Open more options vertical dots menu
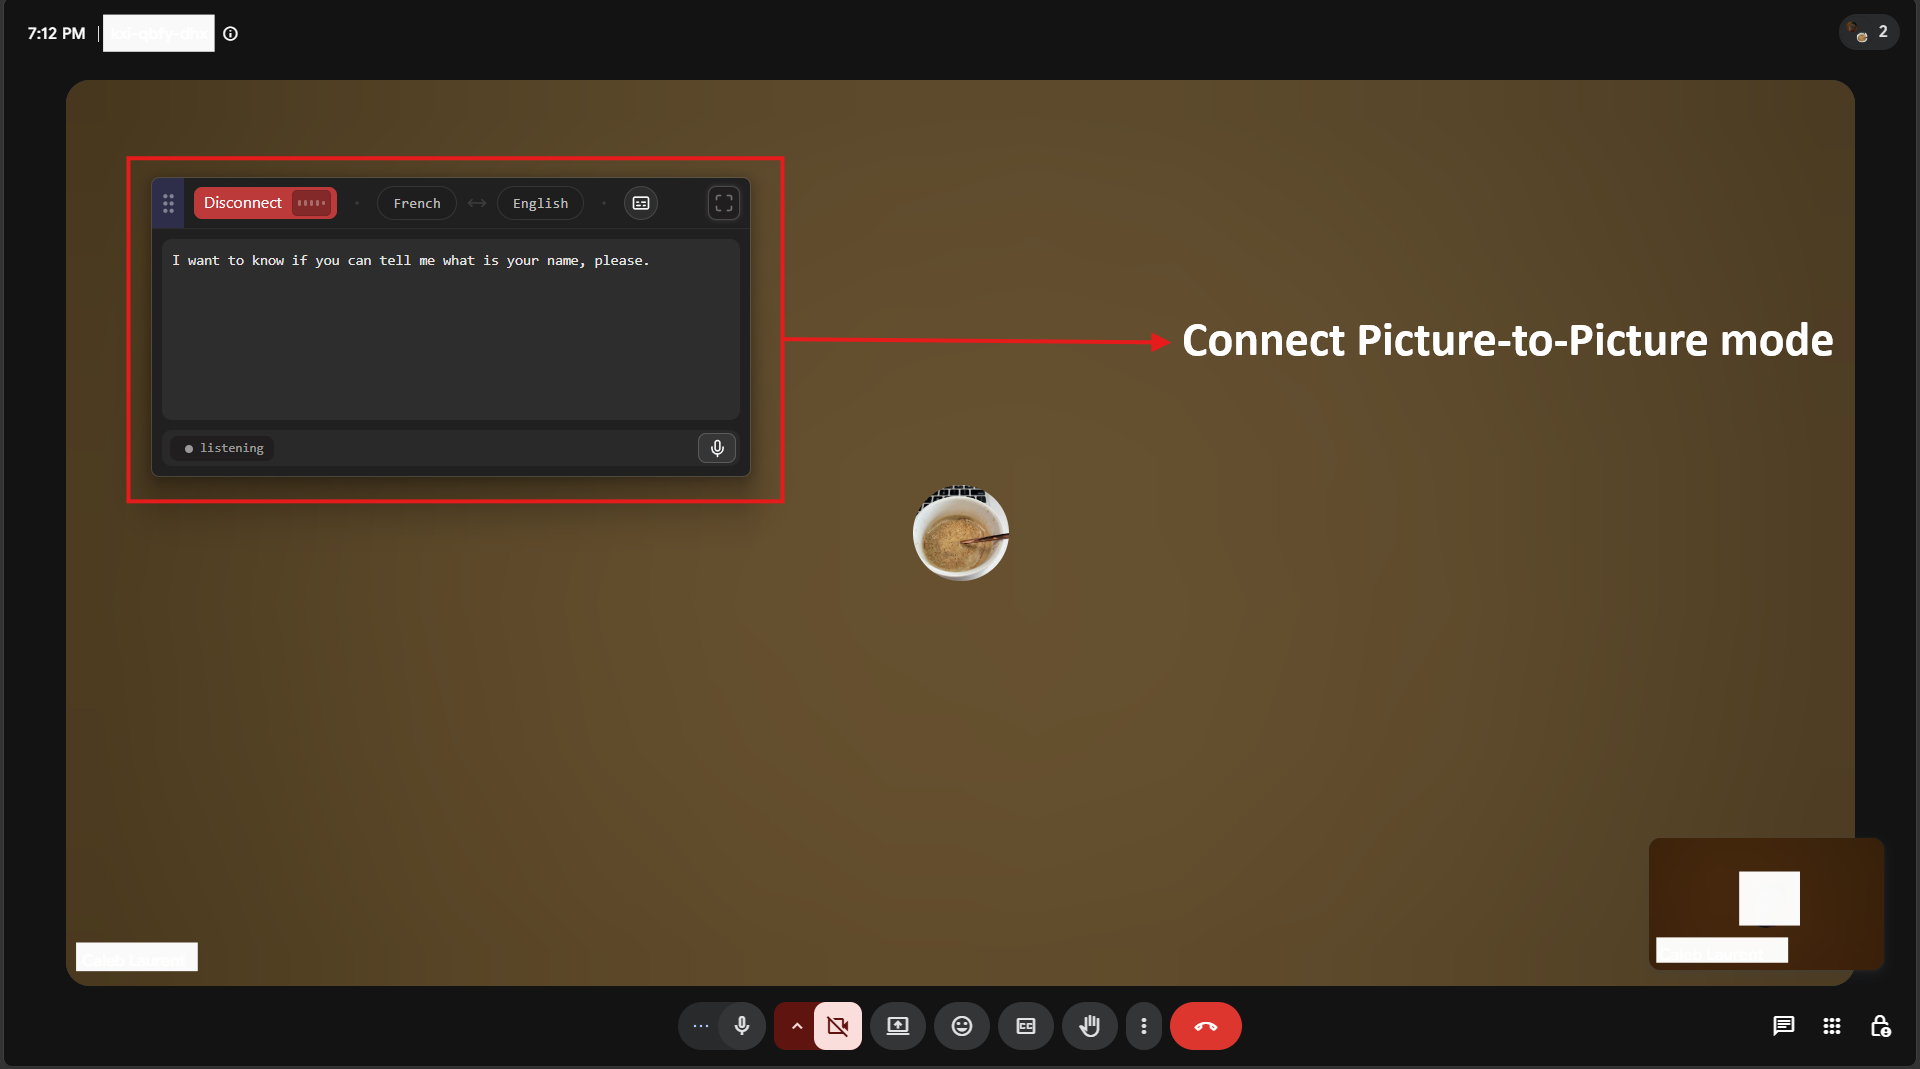Screen dimensions: 1920x1069 (1144, 1026)
